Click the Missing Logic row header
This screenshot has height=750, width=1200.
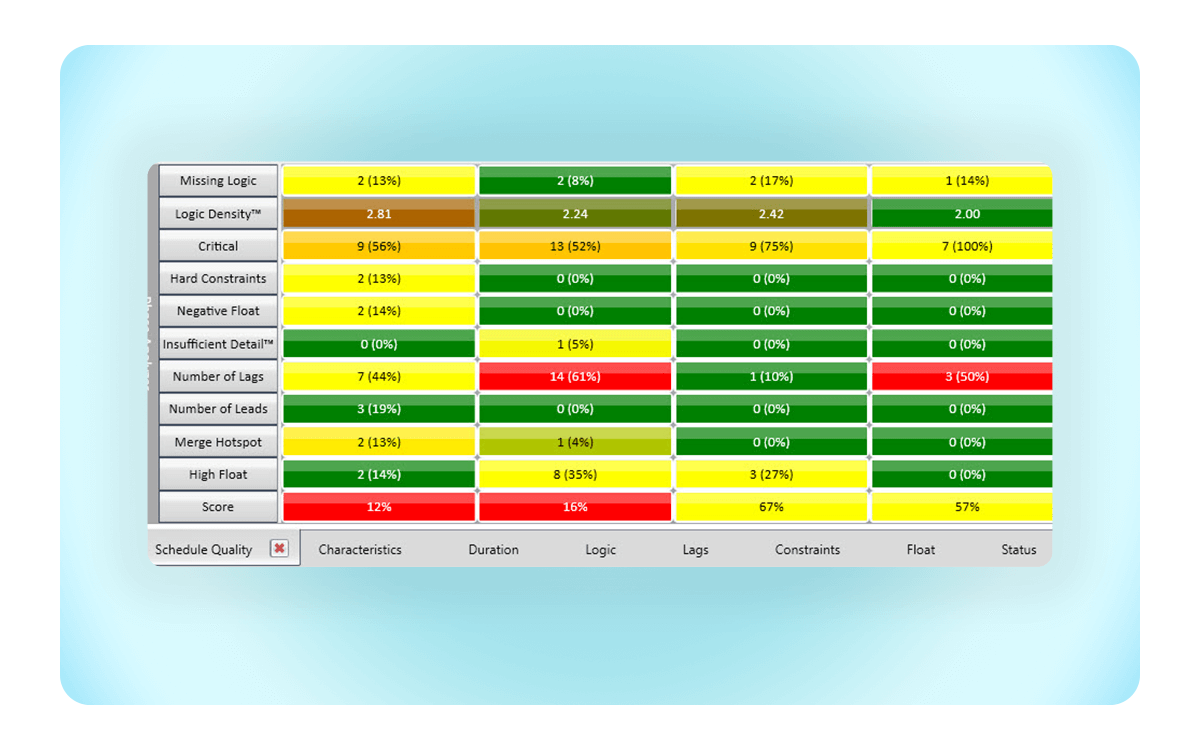218,181
